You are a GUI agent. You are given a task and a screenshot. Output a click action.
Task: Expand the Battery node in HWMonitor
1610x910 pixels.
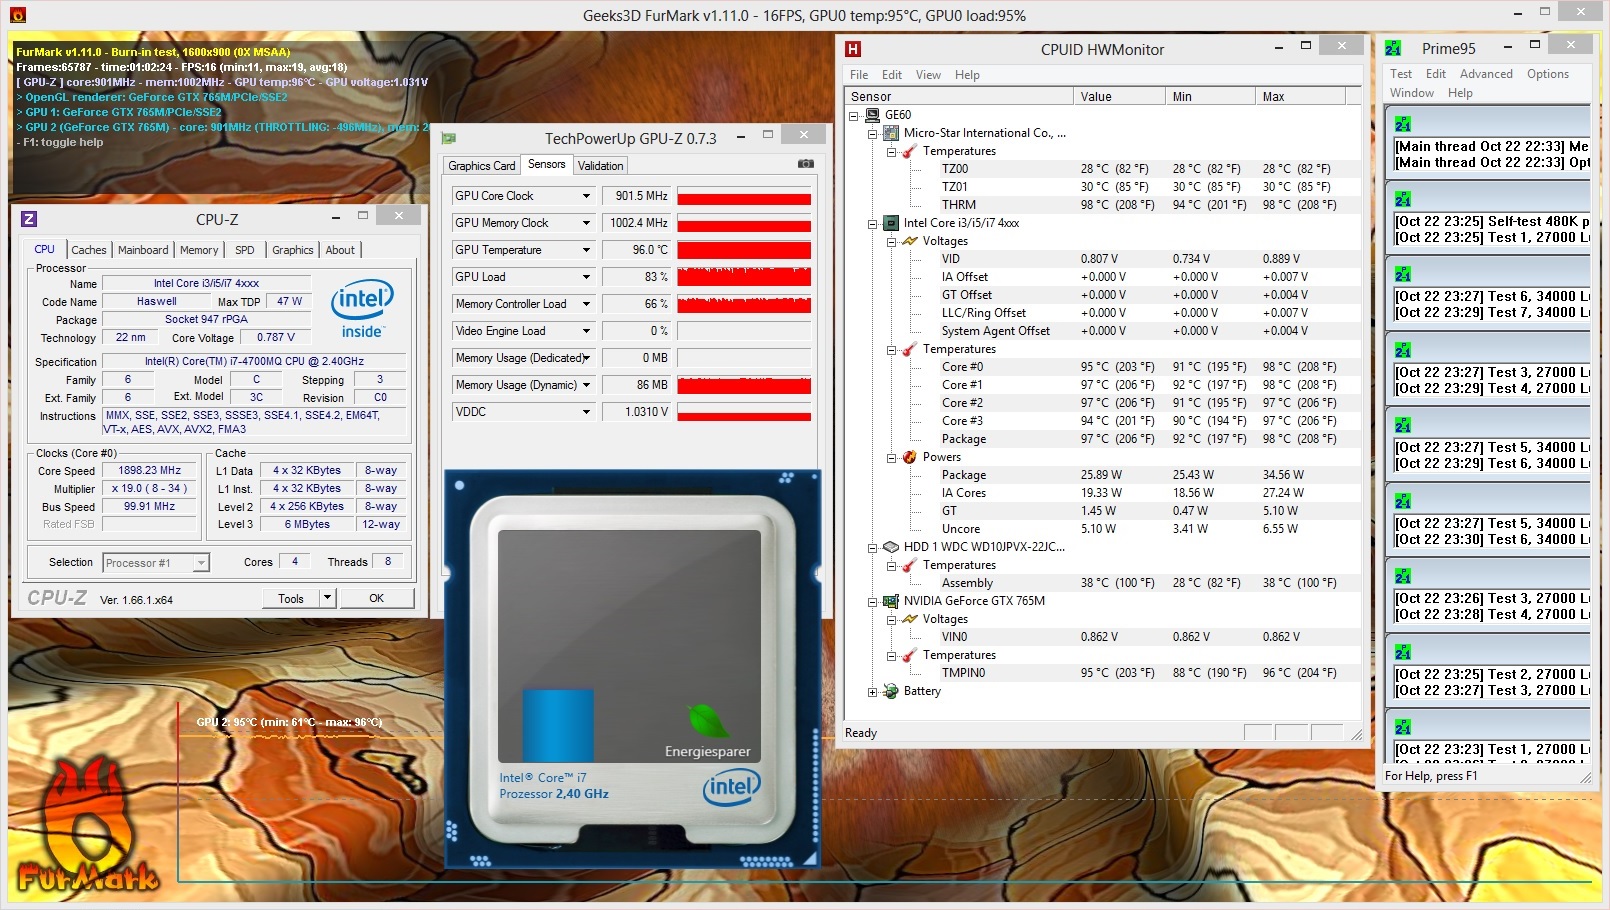pyautogui.click(x=873, y=691)
